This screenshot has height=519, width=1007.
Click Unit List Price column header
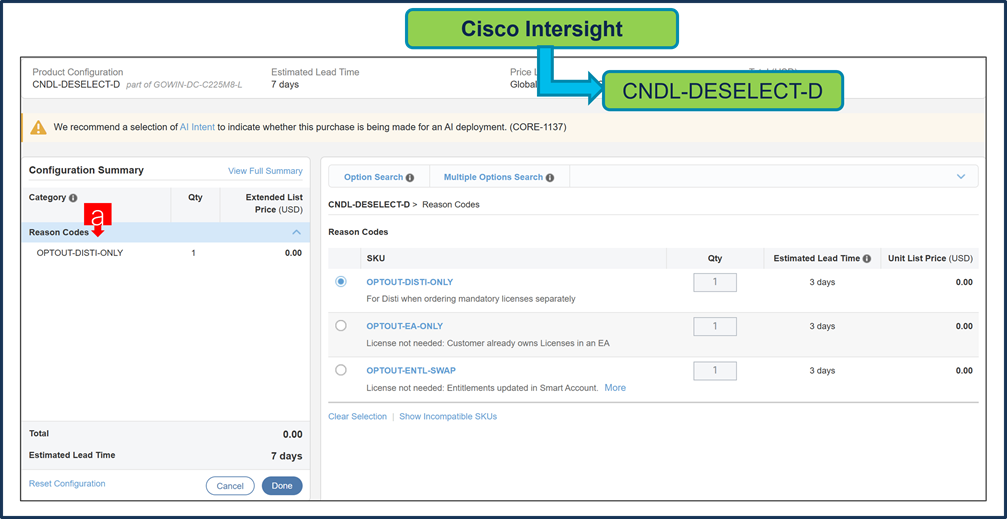[x=930, y=258]
